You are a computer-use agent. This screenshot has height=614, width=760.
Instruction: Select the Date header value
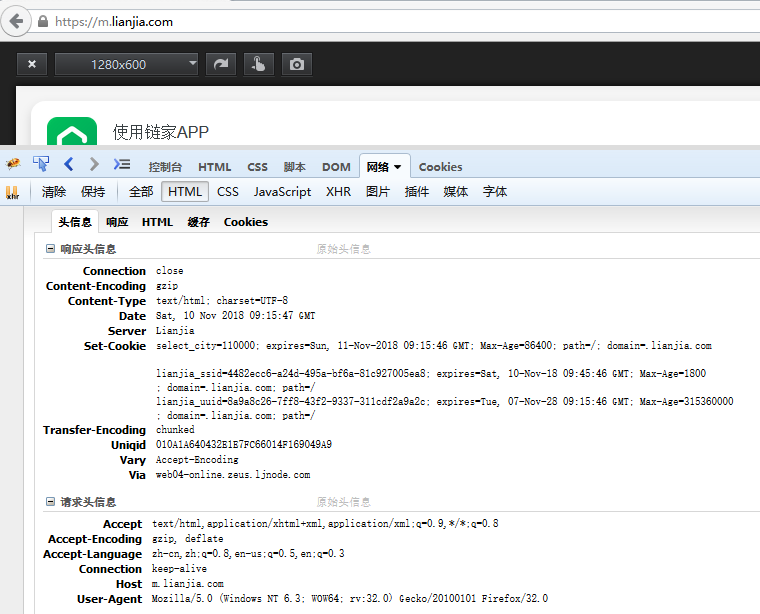pos(236,315)
